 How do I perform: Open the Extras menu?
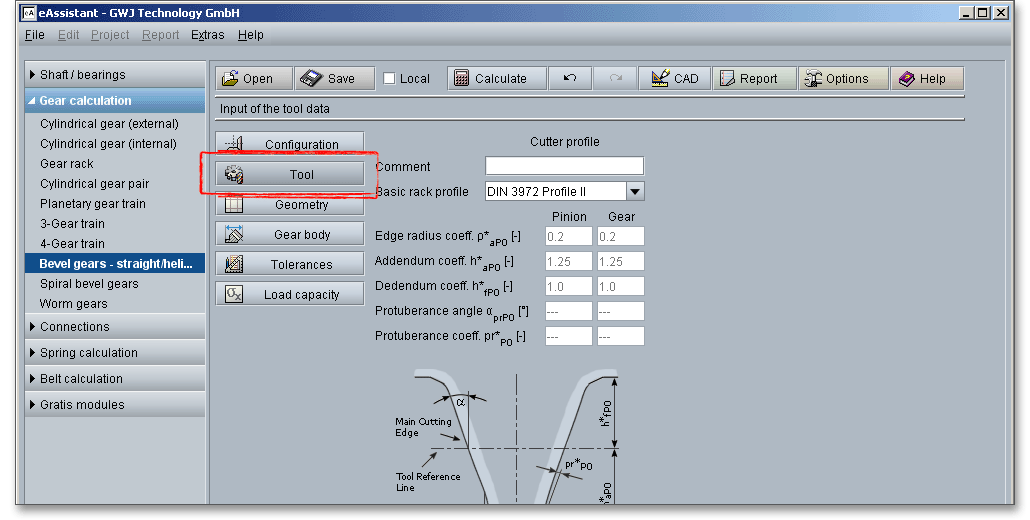coord(208,35)
